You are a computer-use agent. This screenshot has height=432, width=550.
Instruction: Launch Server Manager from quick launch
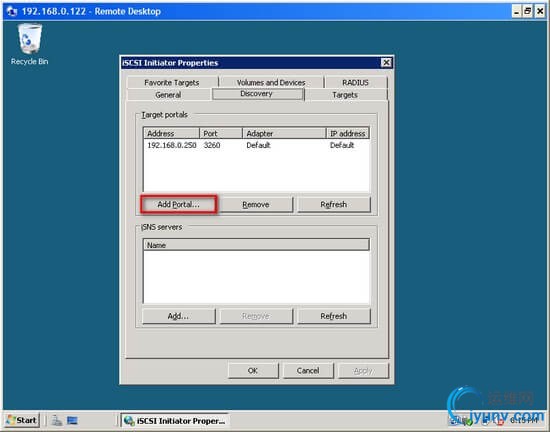[56, 420]
